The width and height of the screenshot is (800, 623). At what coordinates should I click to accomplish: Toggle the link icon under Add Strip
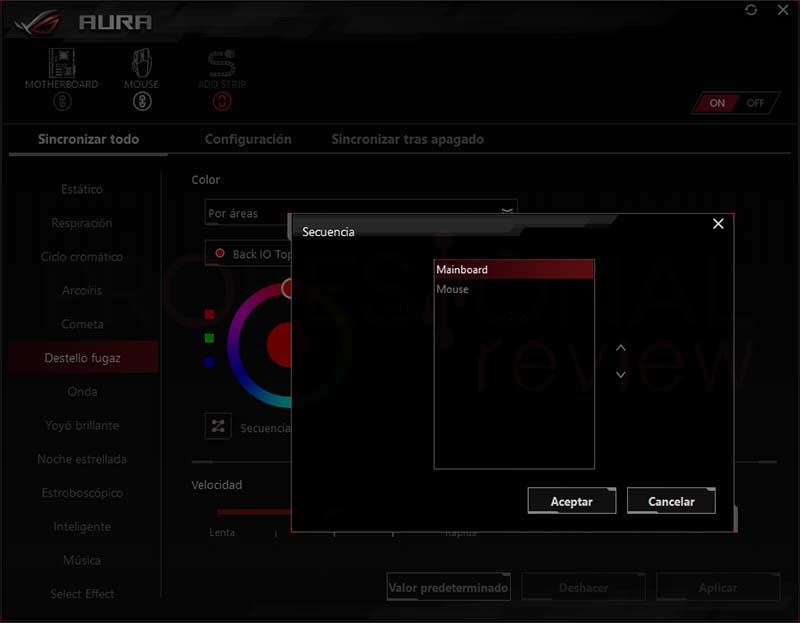[x=222, y=102]
